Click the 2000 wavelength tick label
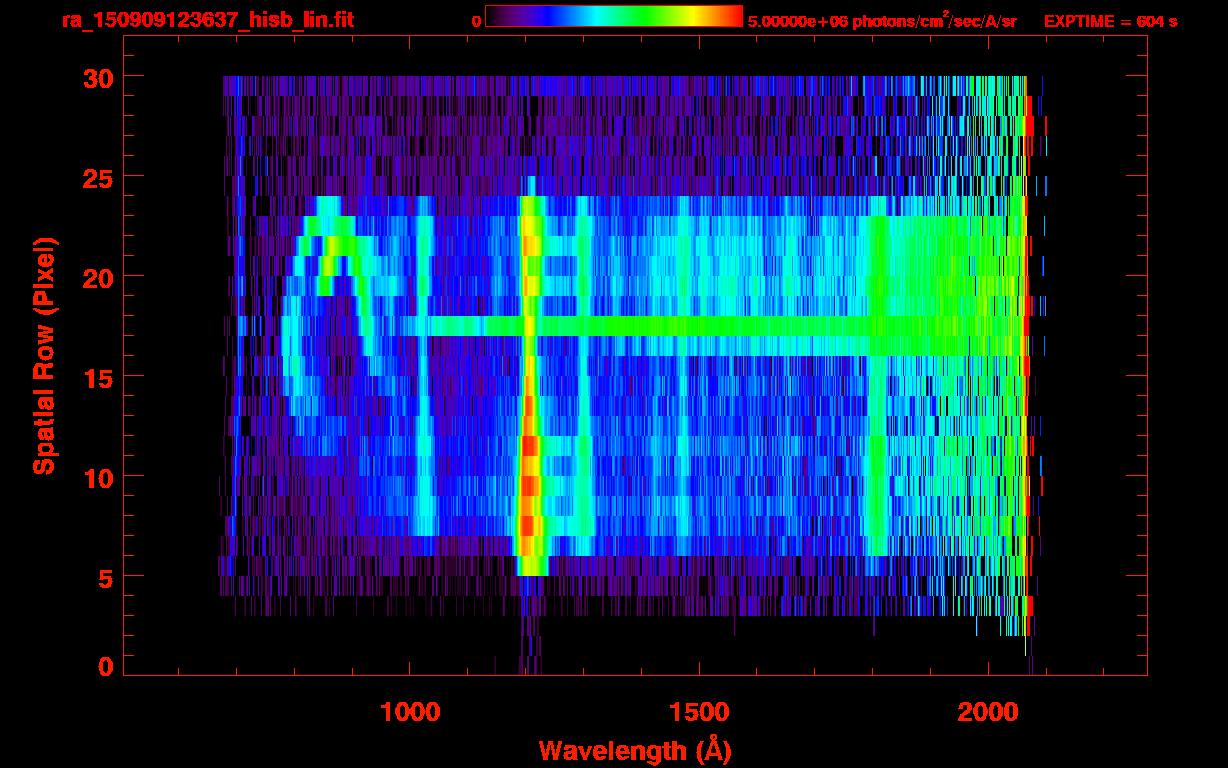 click(x=986, y=711)
